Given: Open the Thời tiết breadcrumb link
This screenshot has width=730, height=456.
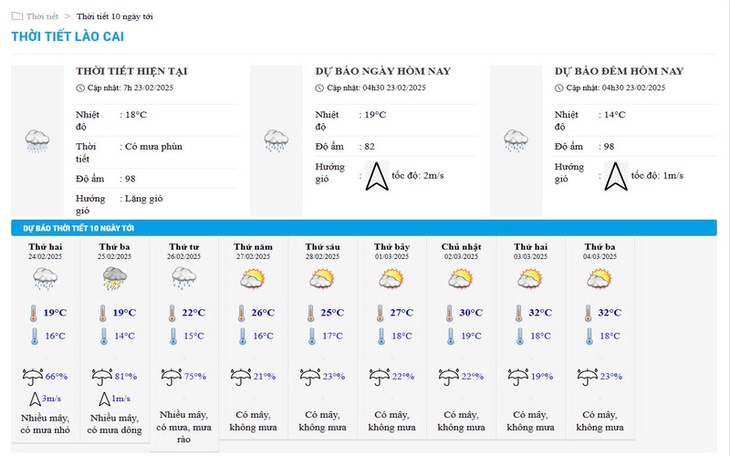Looking at the screenshot, I should pyautogui.click(x=42, y=16).
